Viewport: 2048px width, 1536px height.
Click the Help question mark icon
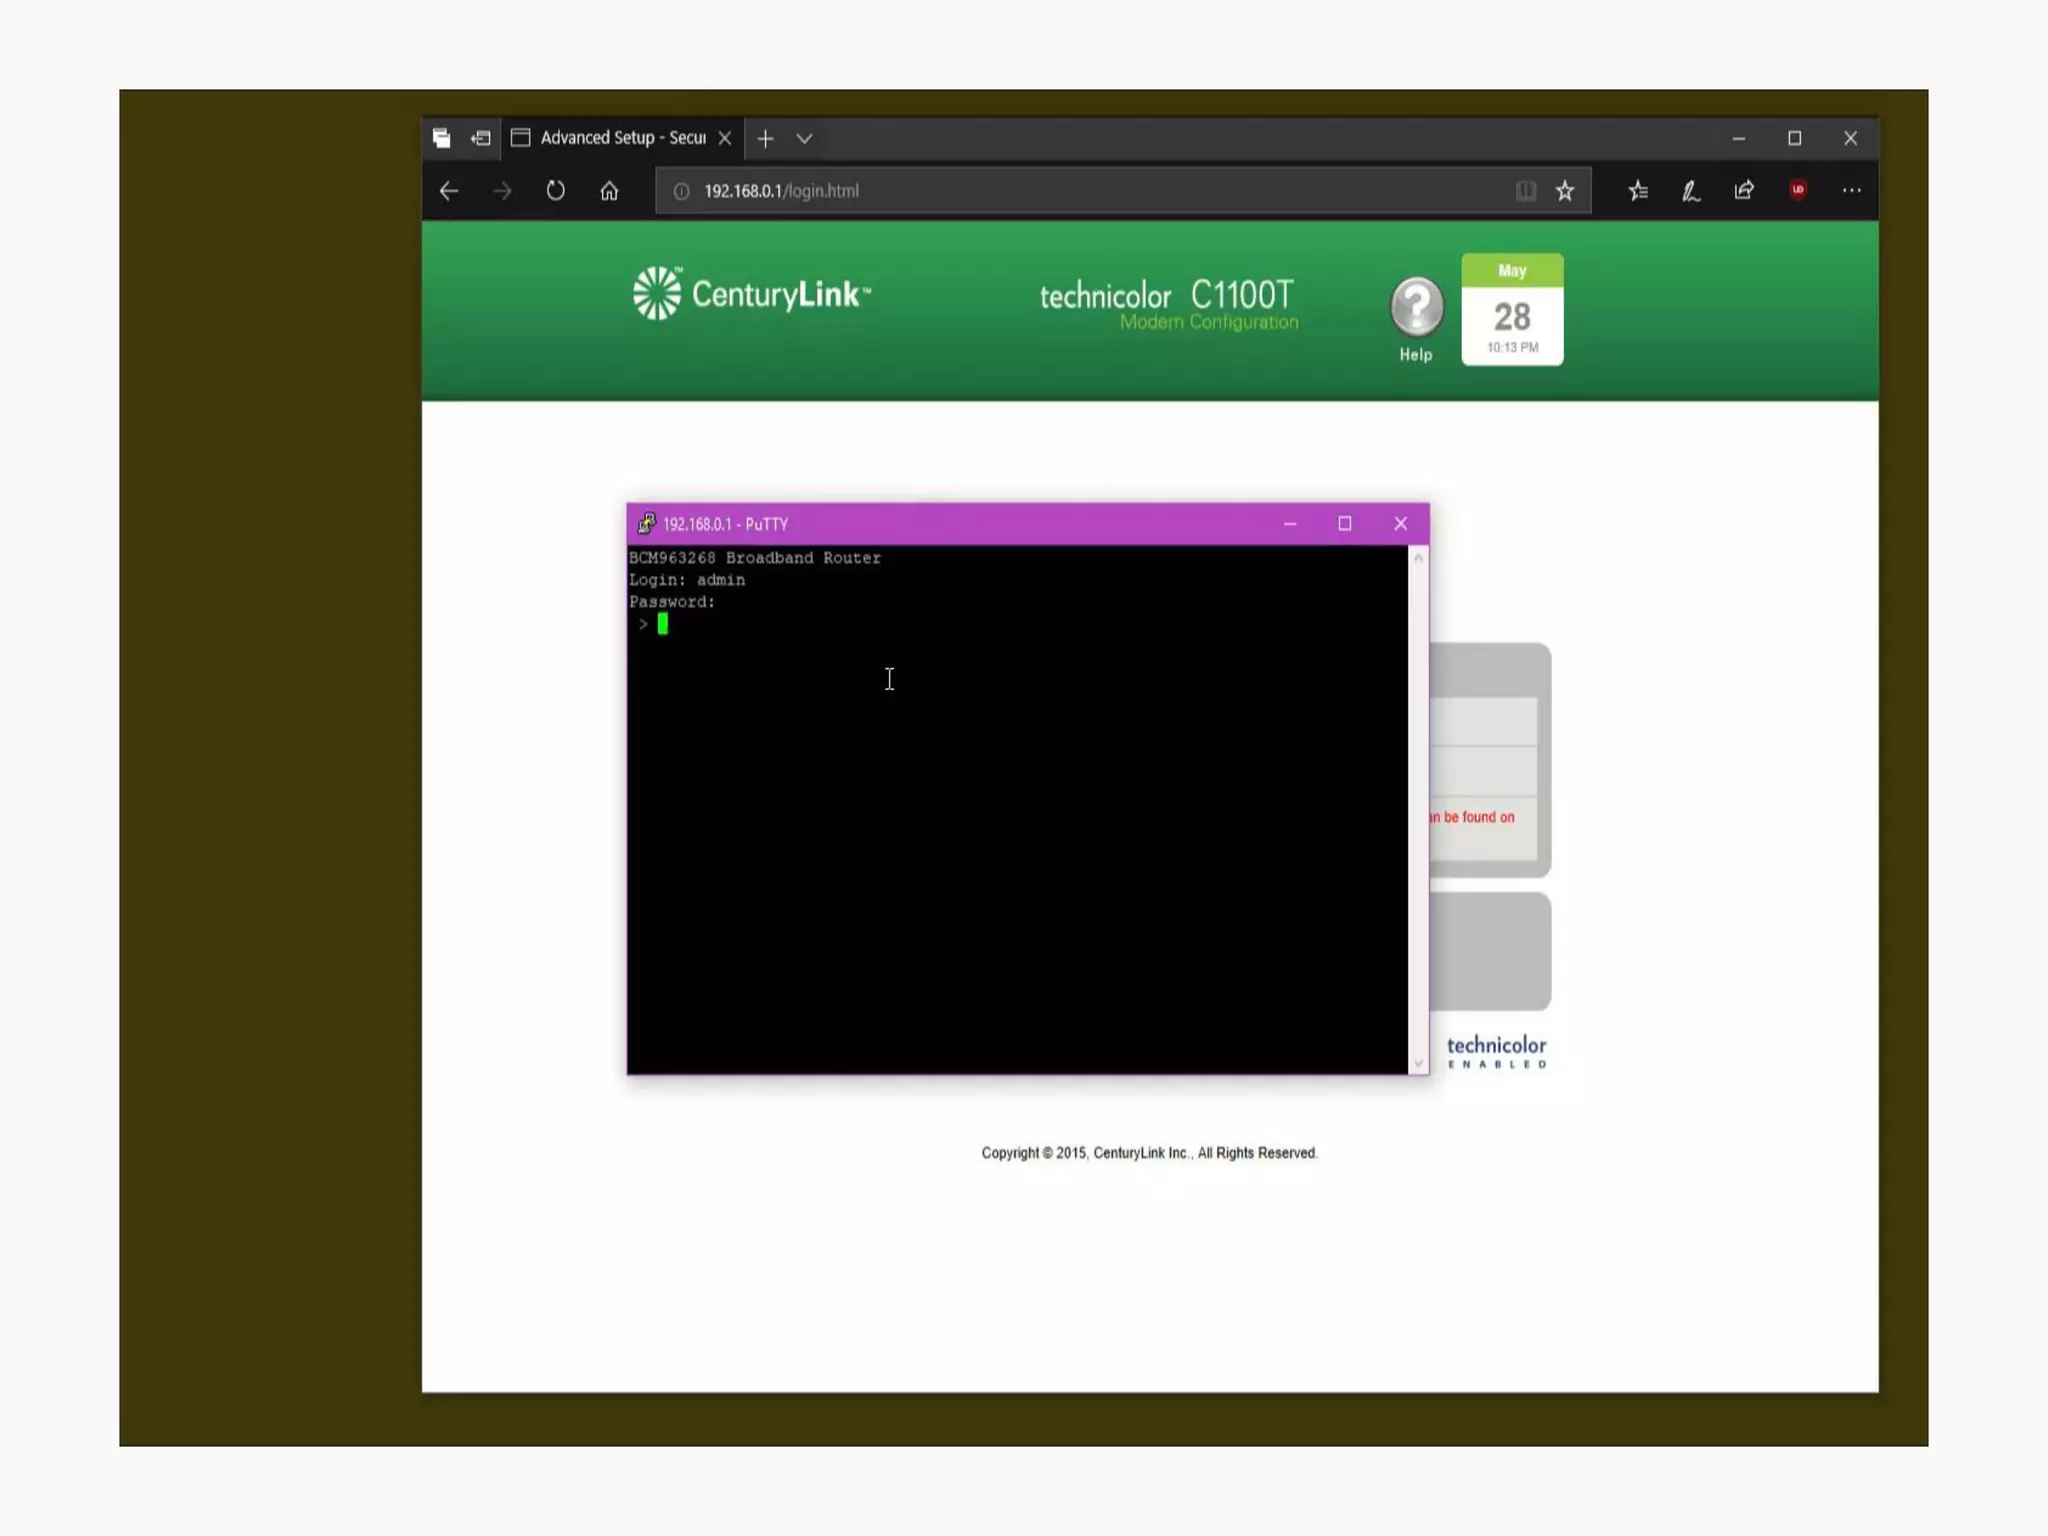tap(1416, 307)
